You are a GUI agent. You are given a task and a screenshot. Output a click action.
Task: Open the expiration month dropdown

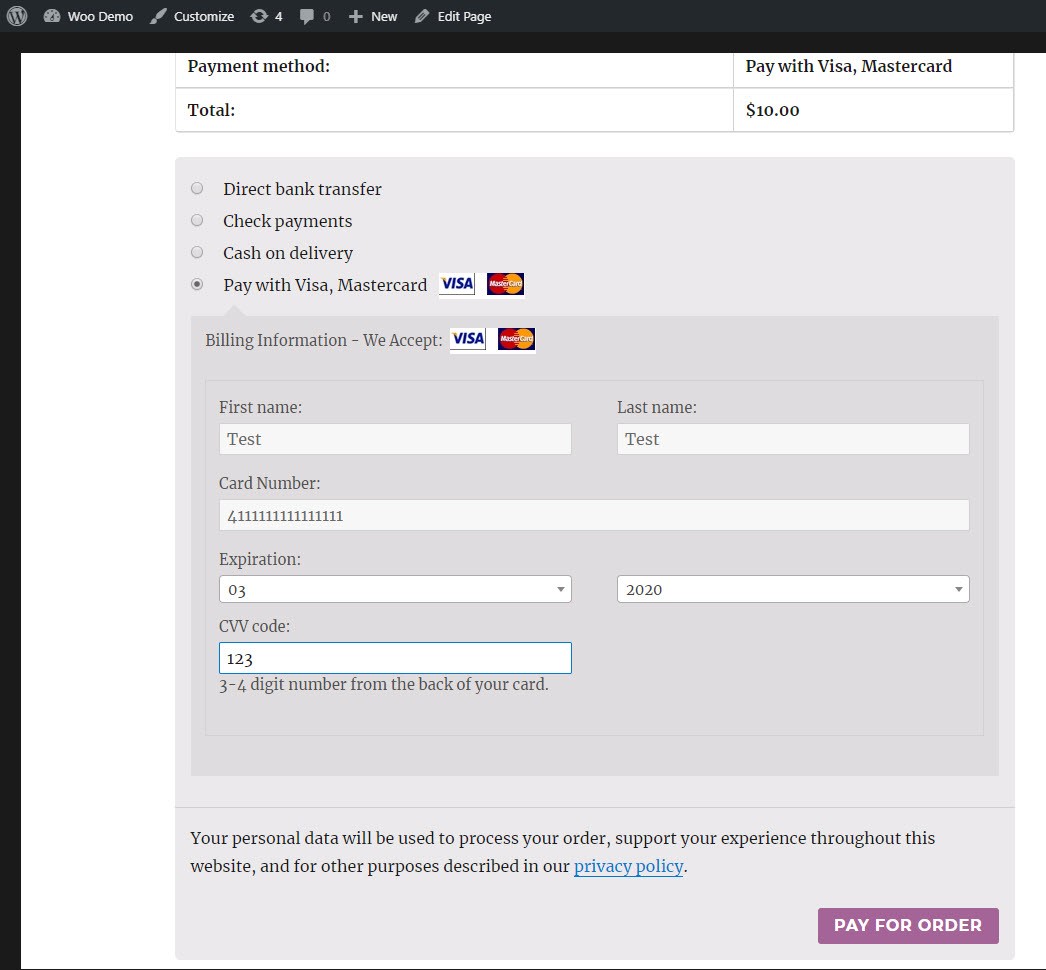395,589
